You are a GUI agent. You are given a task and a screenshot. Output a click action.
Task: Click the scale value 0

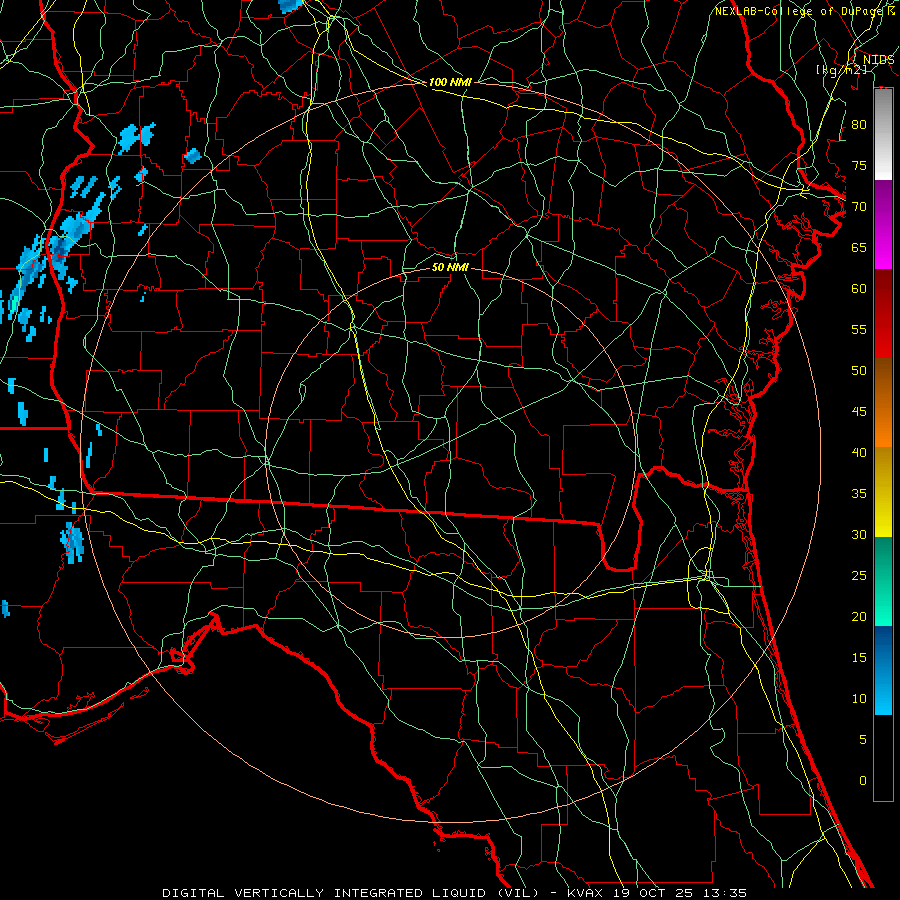coord(863,781)
